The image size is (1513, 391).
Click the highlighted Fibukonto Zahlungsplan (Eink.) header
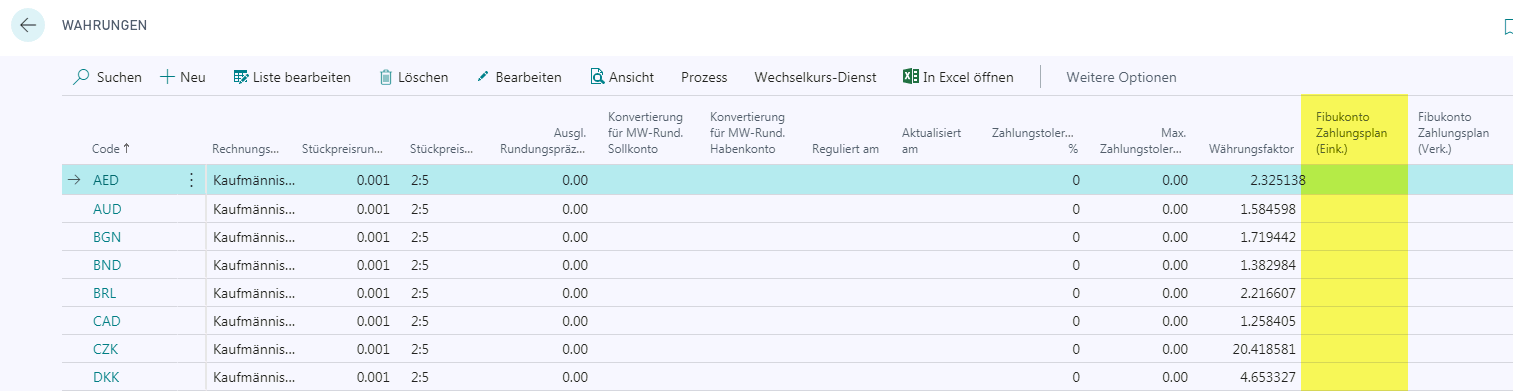1354,132
